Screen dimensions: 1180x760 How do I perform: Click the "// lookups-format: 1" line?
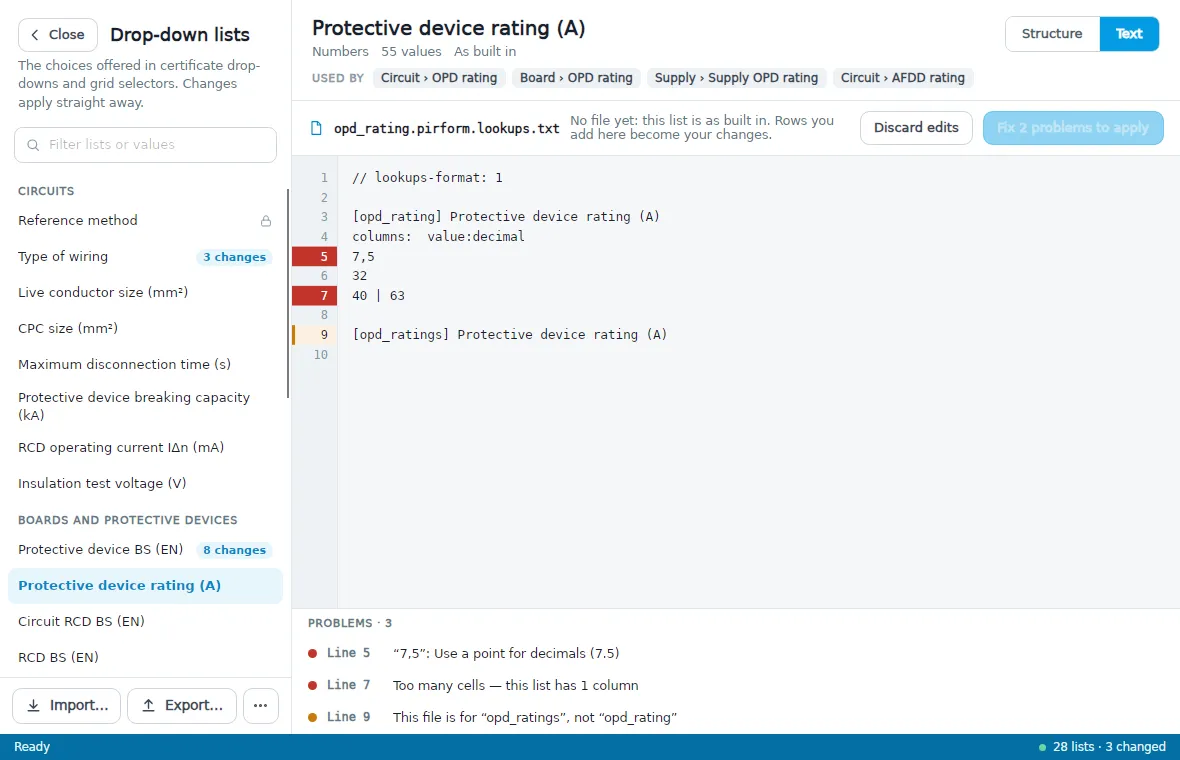427,178
